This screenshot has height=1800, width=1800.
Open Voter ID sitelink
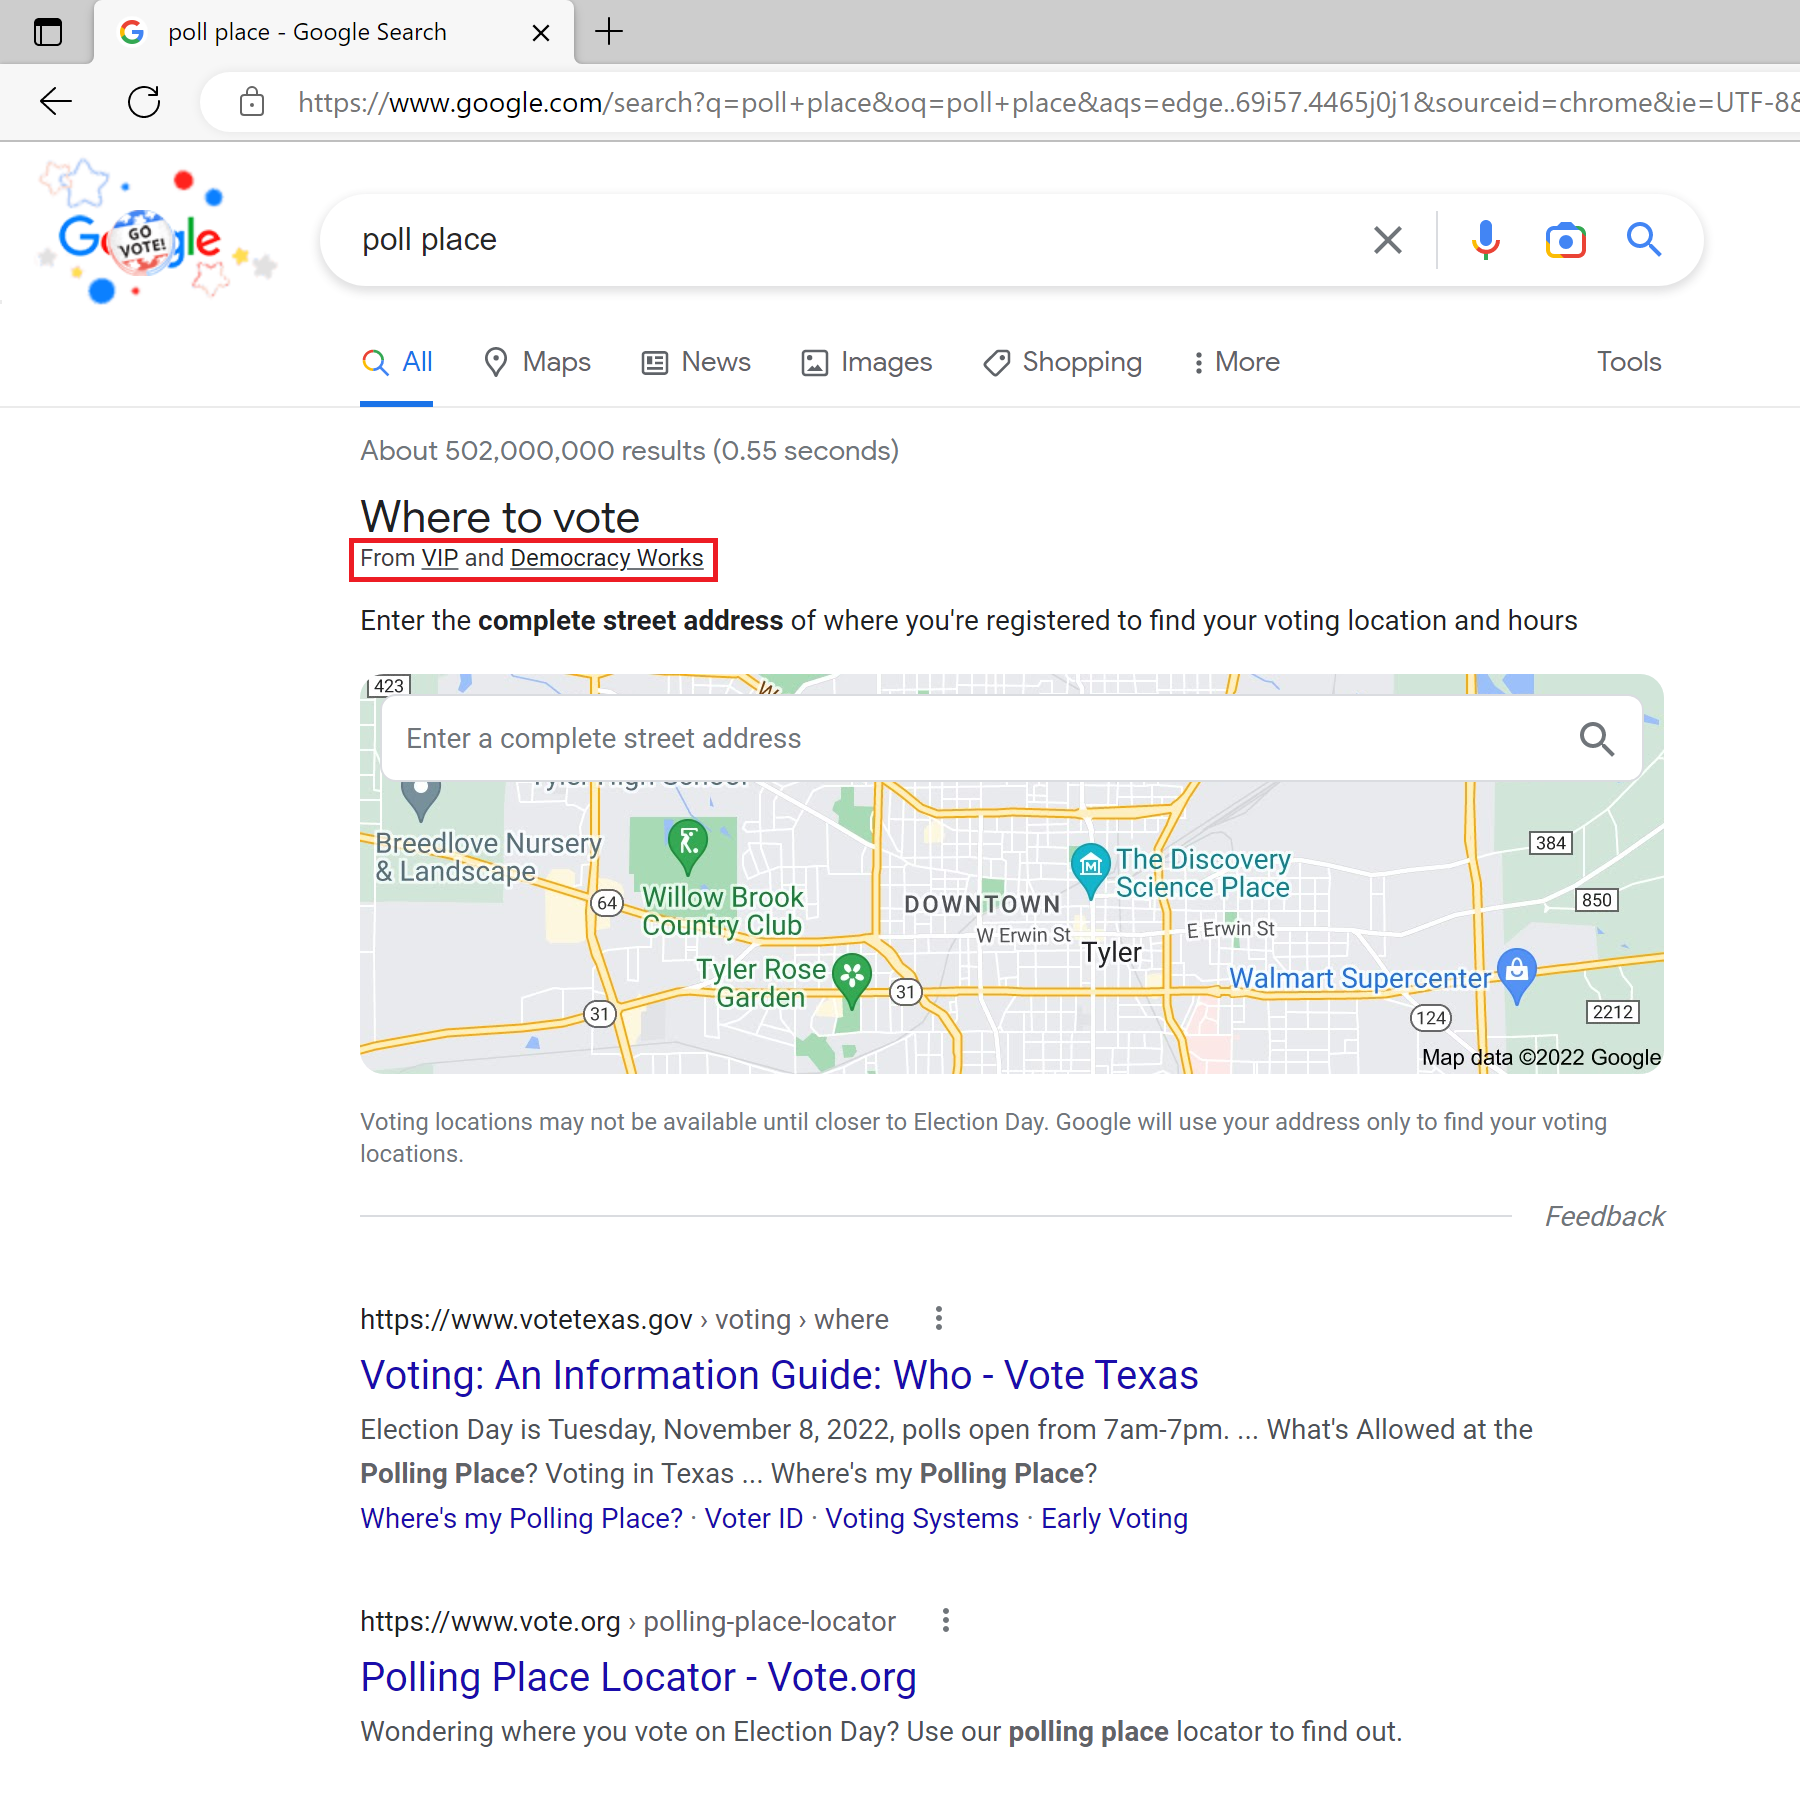pos(754,1518)
